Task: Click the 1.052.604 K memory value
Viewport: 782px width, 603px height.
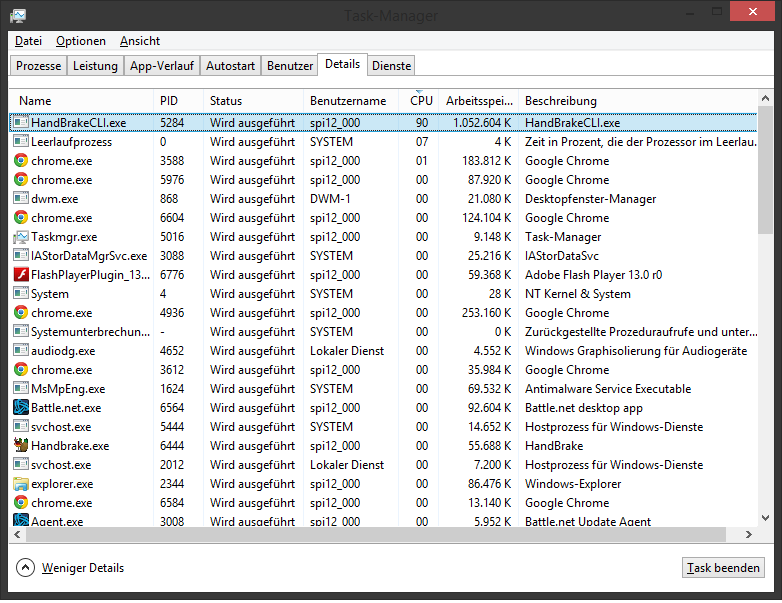Action: [x=482, y=123]
